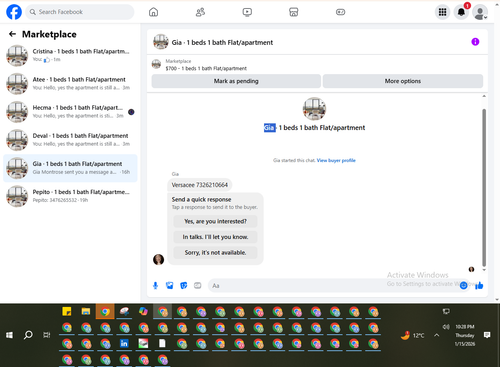The image size is (500, 367).
Task: Open the Cristina apartment conversation
Action: (x=70, y=55)
